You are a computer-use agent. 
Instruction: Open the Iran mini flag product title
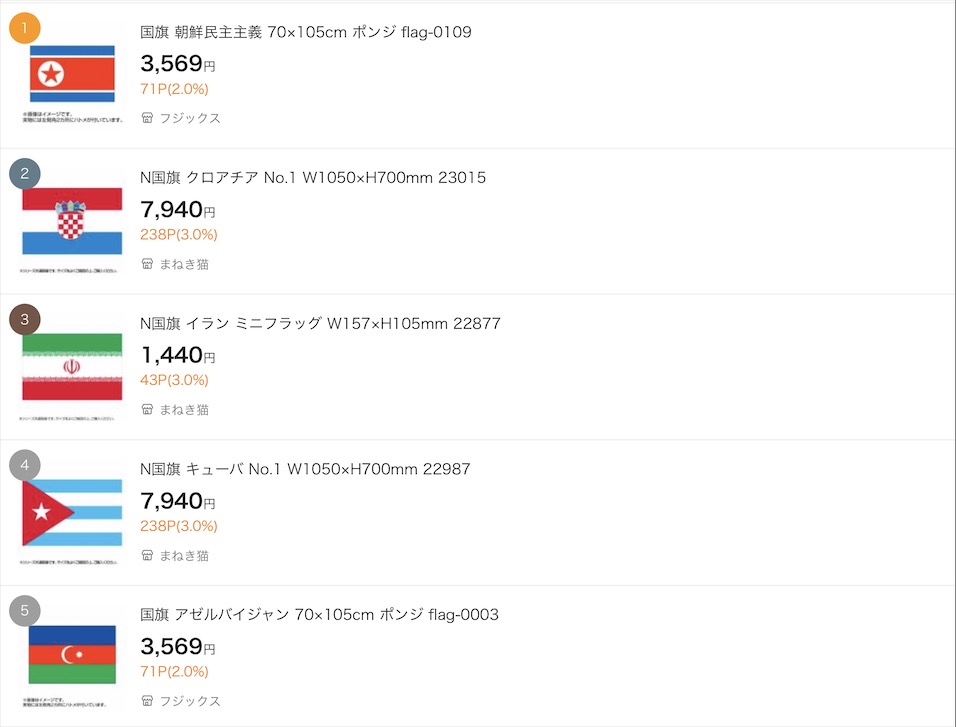coord(320,323)
